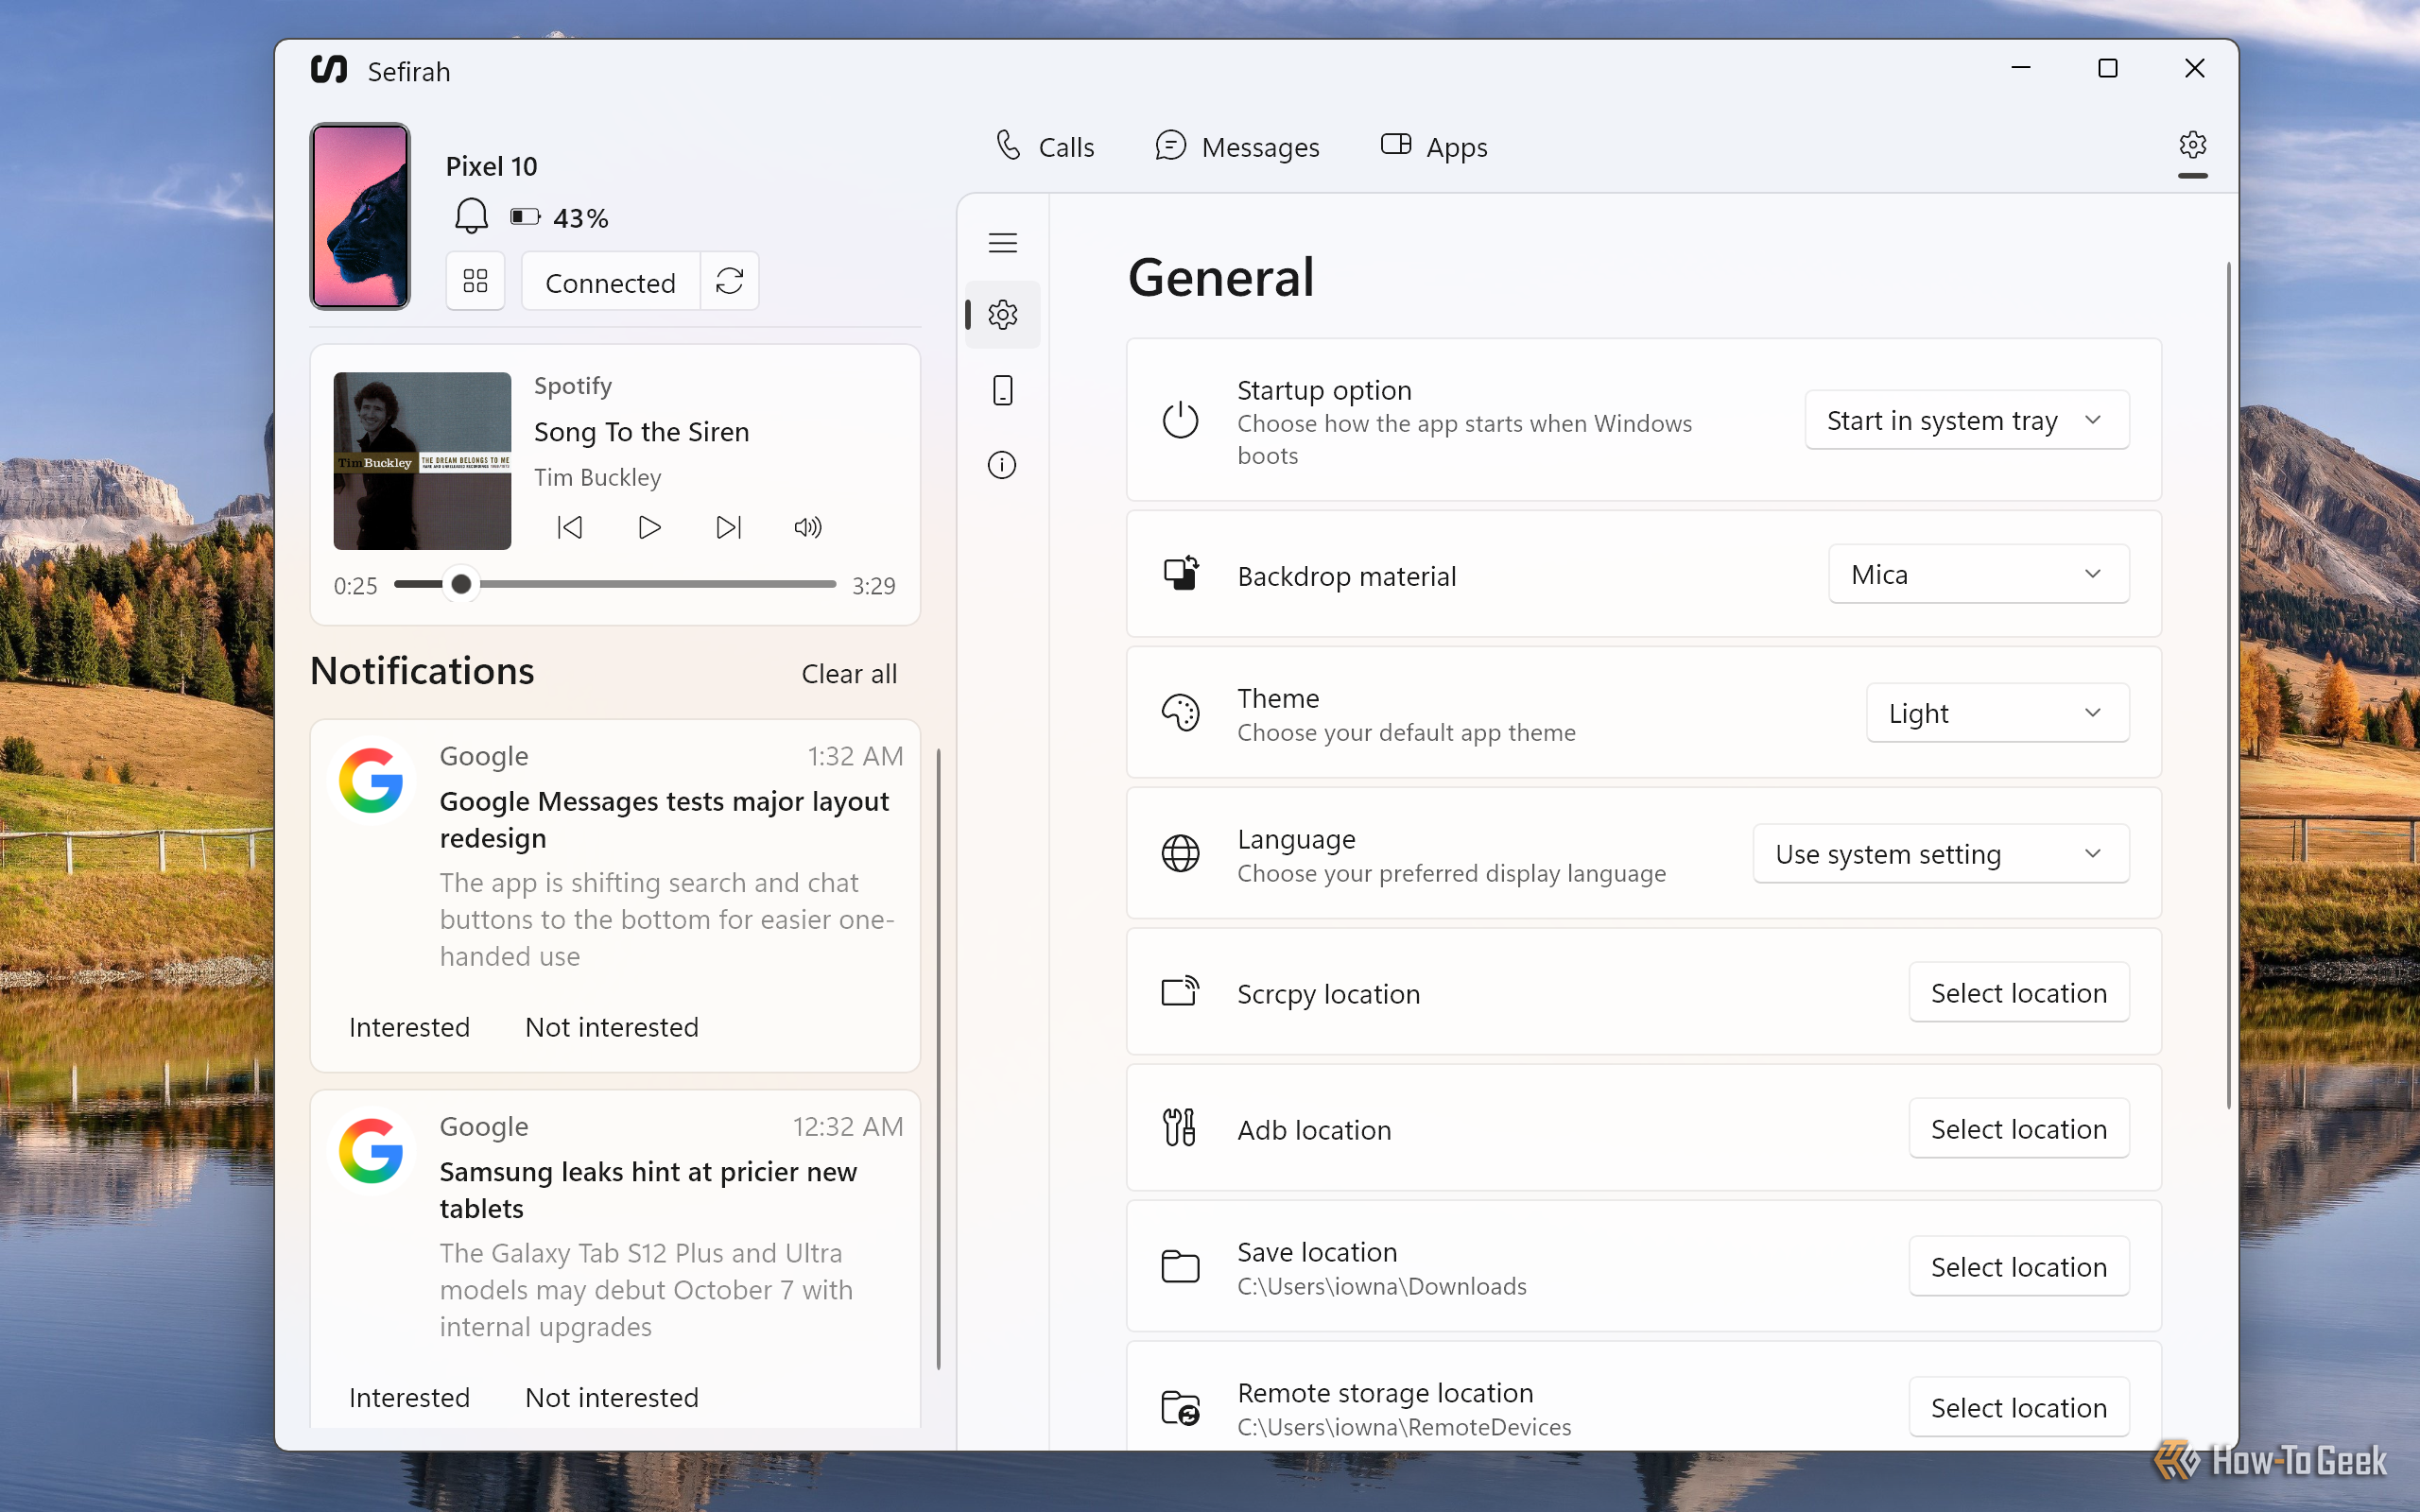The height and width of the screenshot is (1512, 2420).
Task: Toggle the hamburger navigation menu
Action: 1002,243
